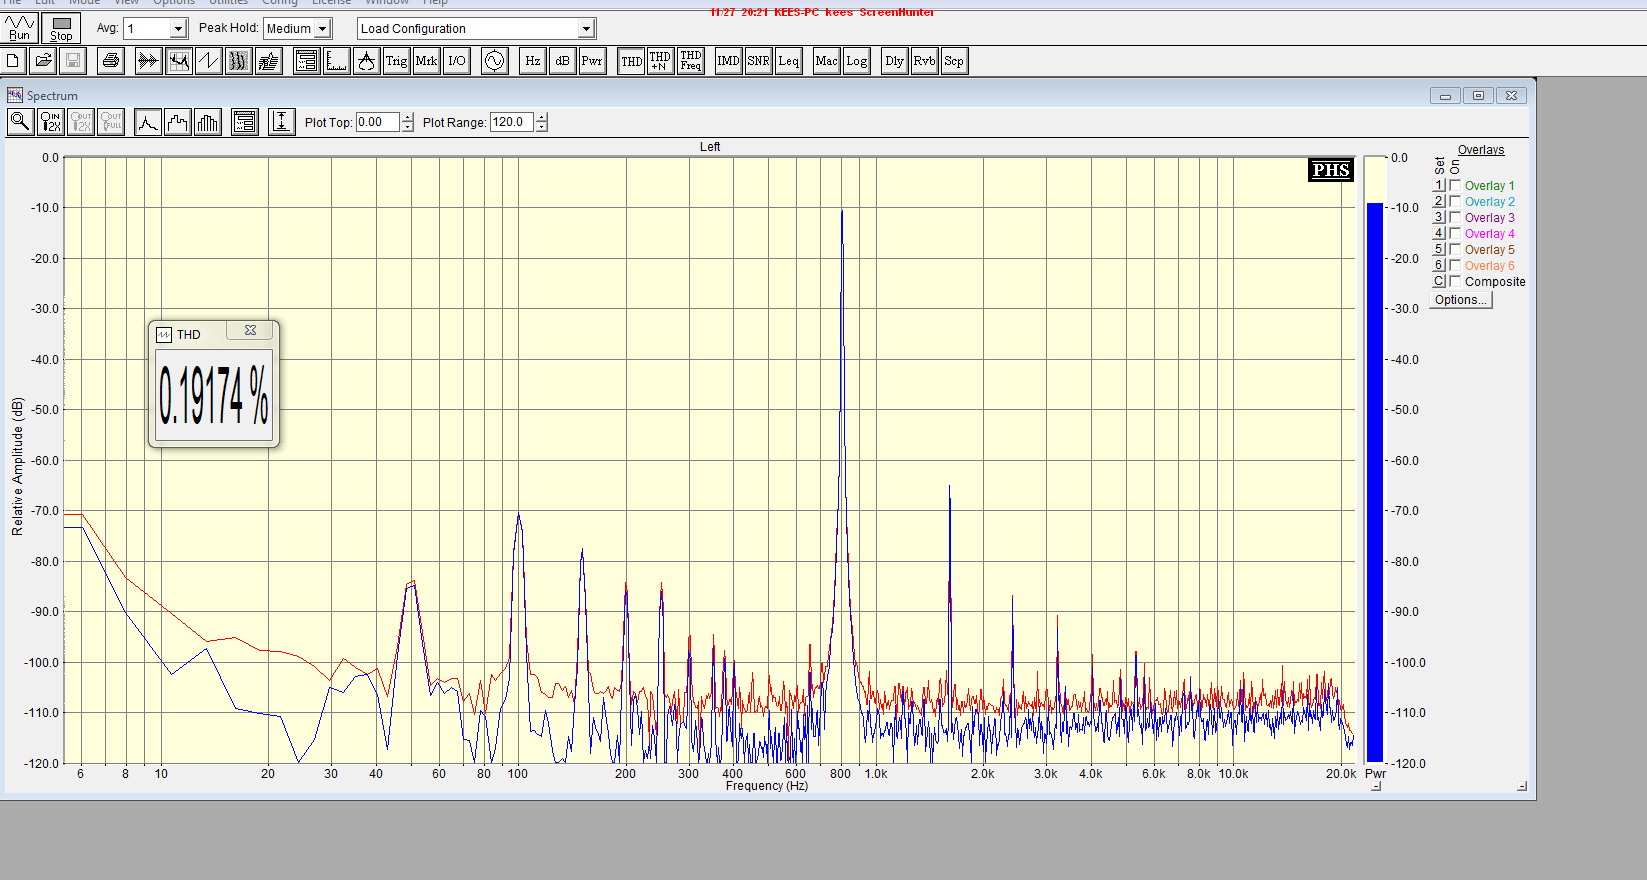Viewport: 1647px width, 880px height.
Task: Click the blue Pwr level meter bar
Action: 1375,482
